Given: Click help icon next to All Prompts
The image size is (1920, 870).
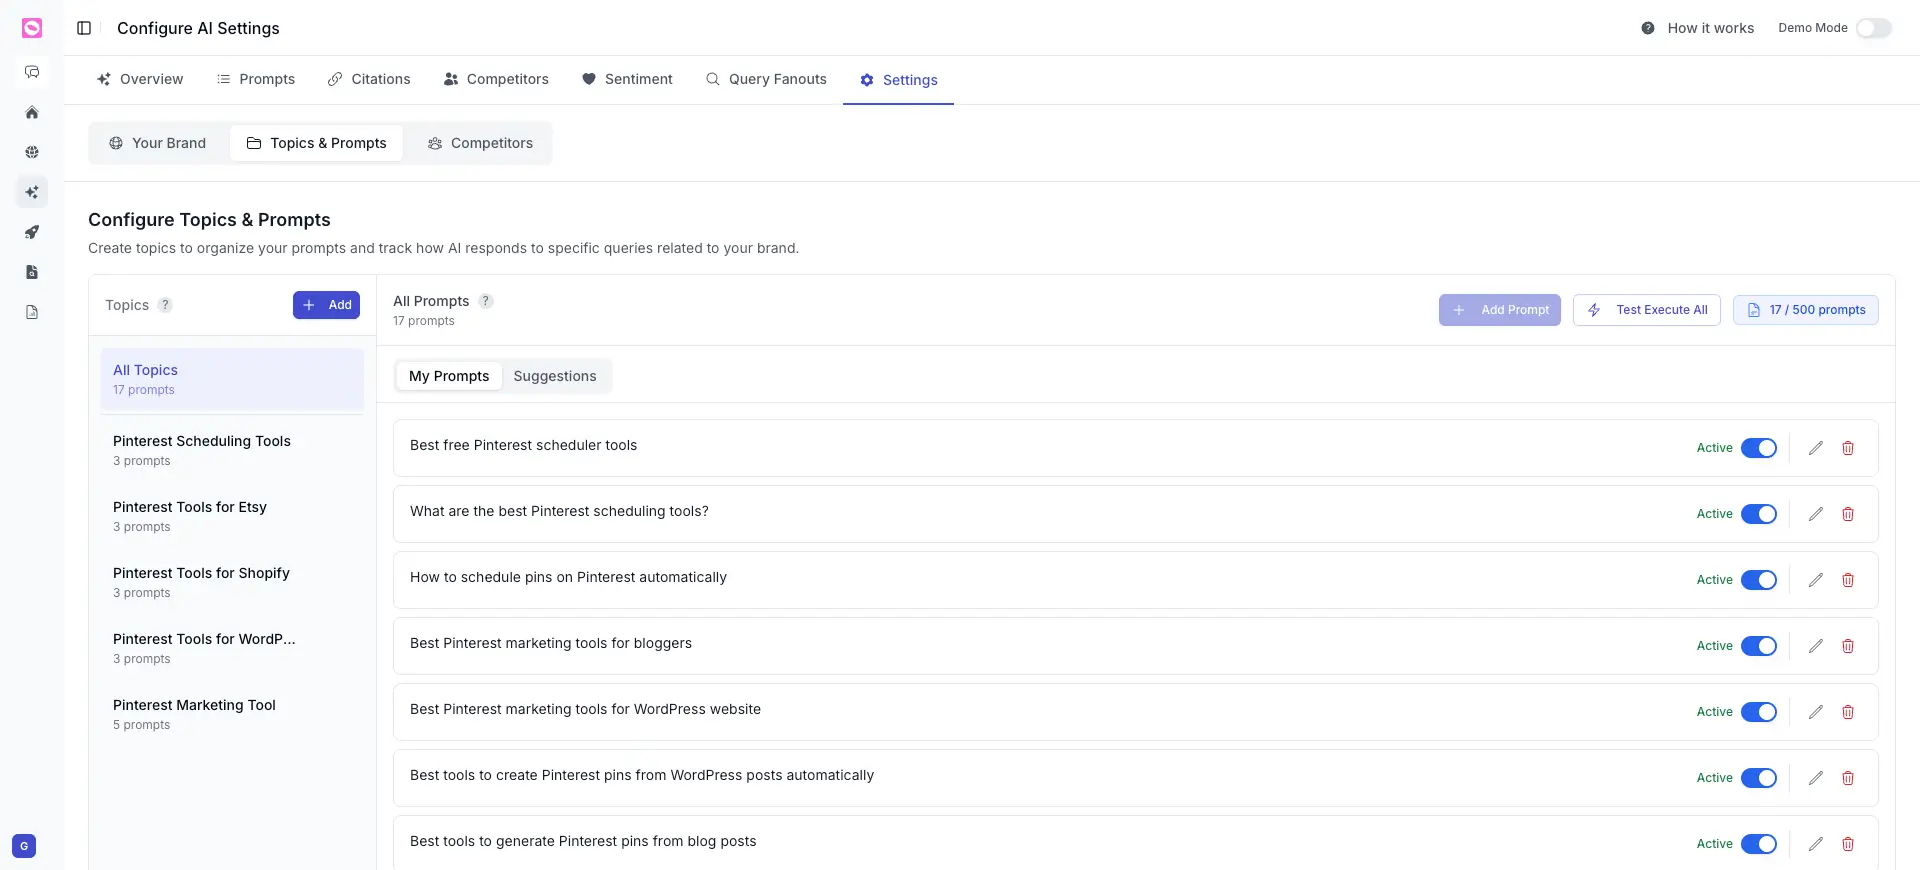Looking at the screenshot, I should click(486, 301).
